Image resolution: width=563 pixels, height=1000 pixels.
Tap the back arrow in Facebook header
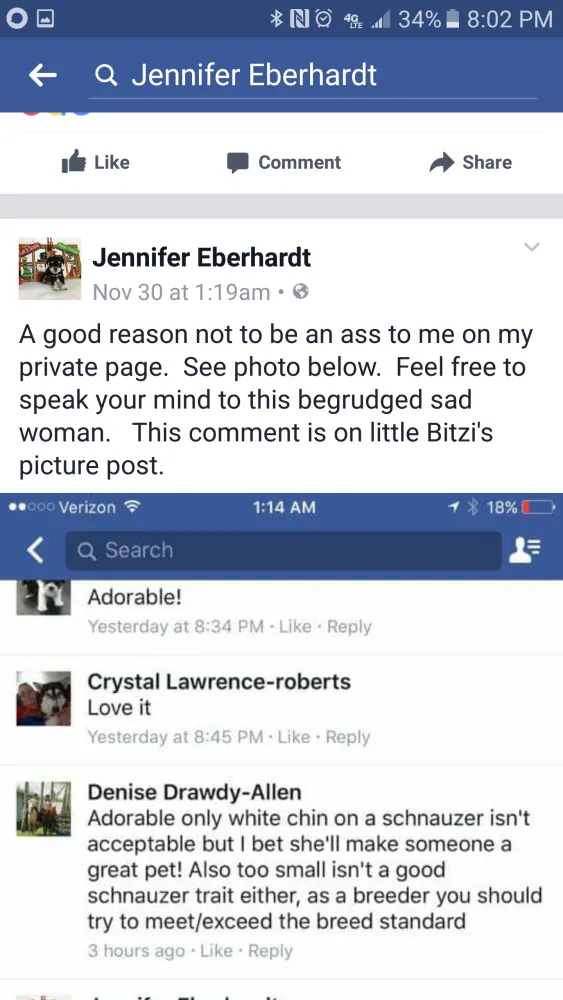coord(43,76)
